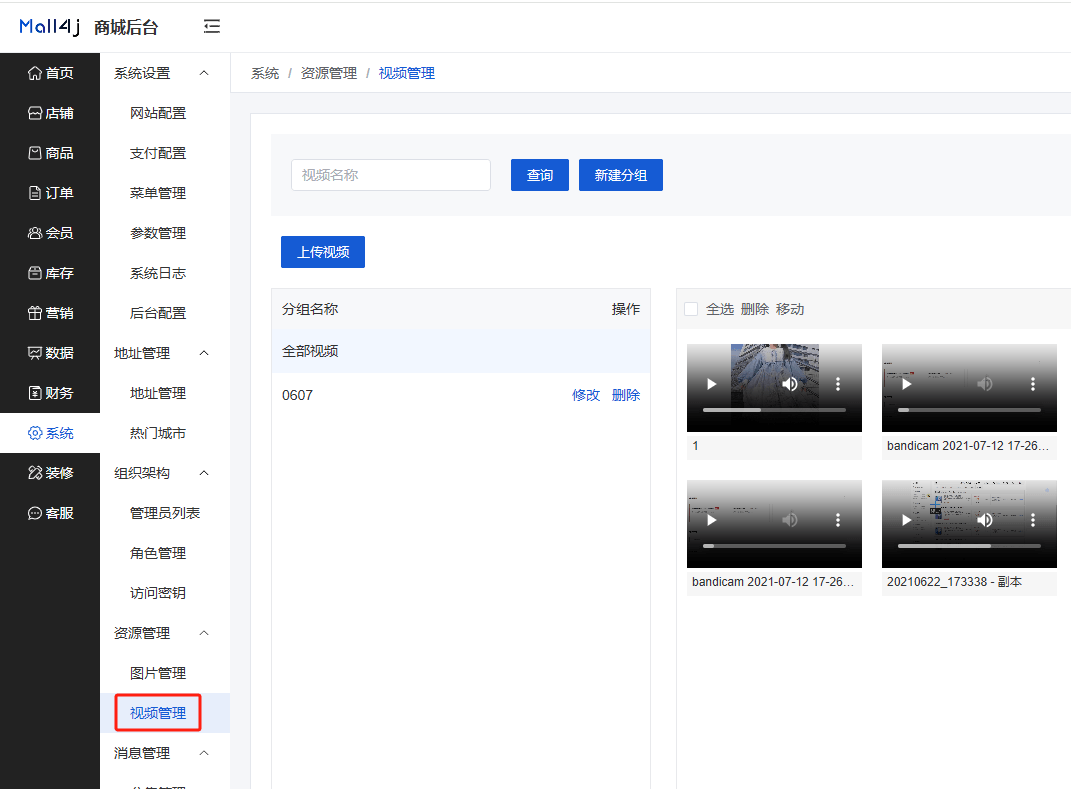Screen dimensions: 1071x789
Task: Play the first bandicam video in top row
Action: coord(906,384)
